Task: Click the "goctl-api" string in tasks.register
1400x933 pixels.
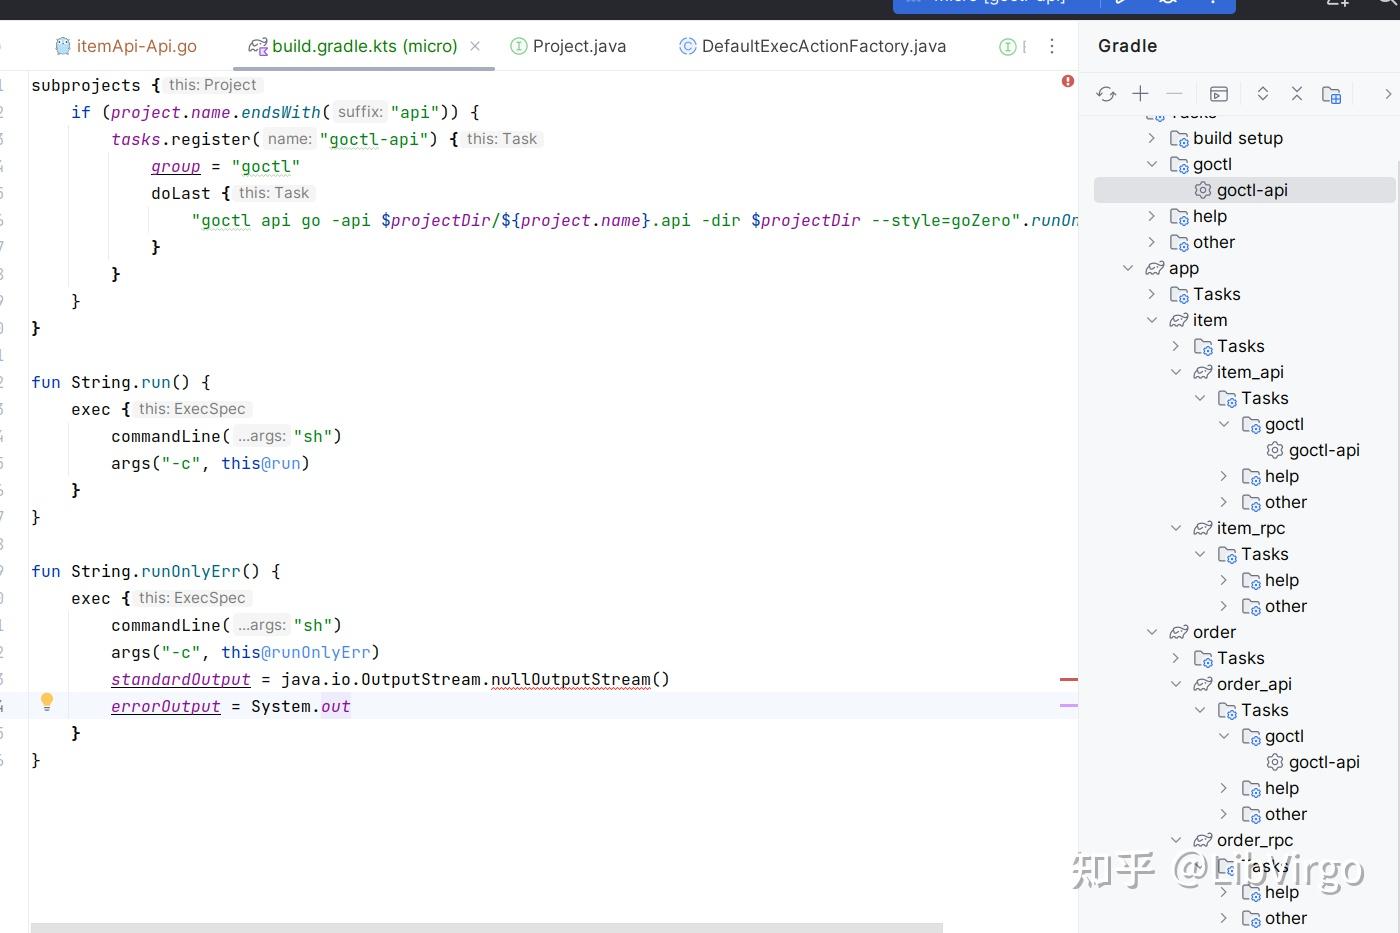Action: pyautogui.click(x=374, y=140)
